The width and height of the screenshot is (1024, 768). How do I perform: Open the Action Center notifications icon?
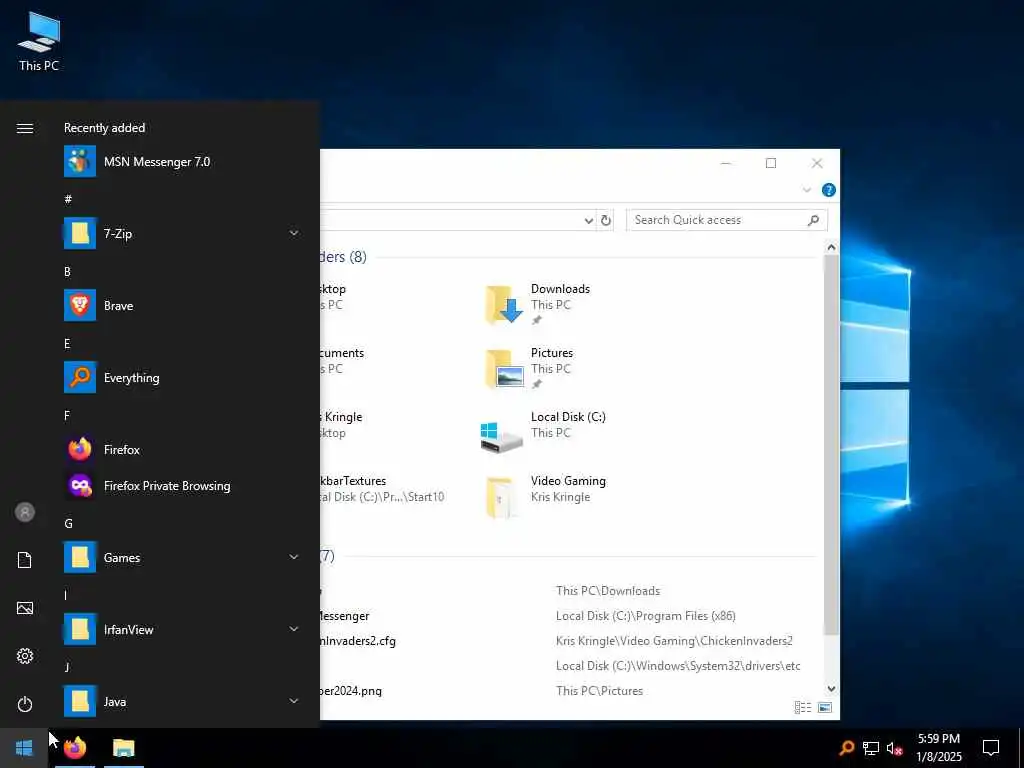[x=991, y=747]
